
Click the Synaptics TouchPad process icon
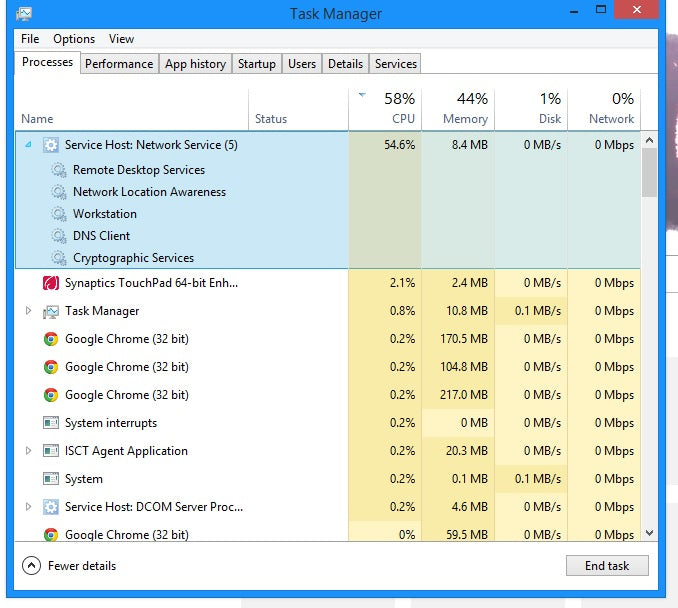(x=51, y=283)
